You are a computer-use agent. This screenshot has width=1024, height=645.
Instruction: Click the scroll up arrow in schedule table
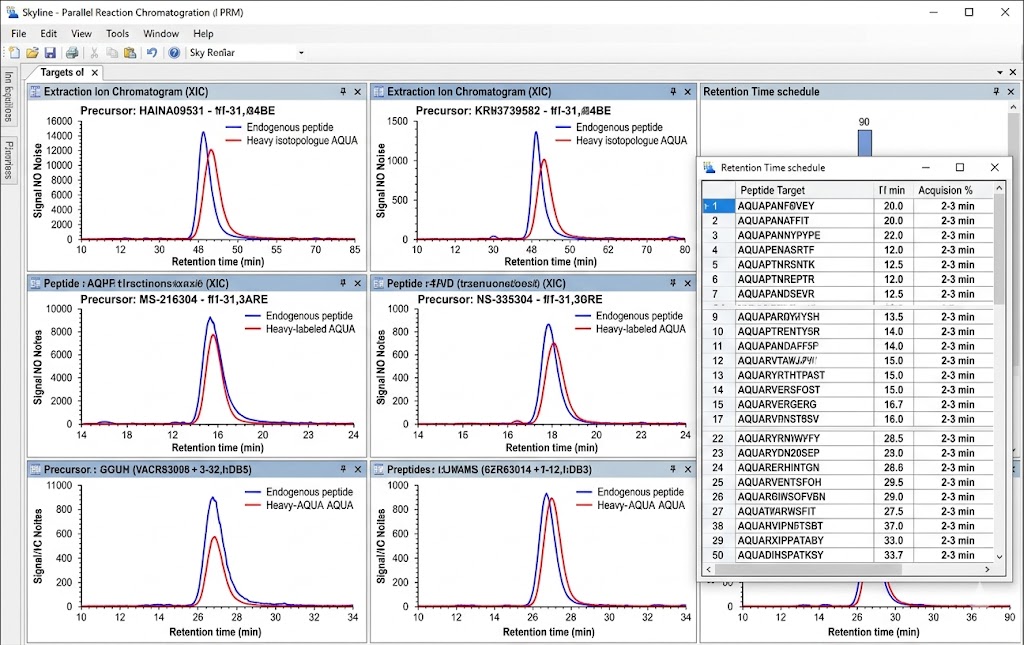tap(999, 189)
